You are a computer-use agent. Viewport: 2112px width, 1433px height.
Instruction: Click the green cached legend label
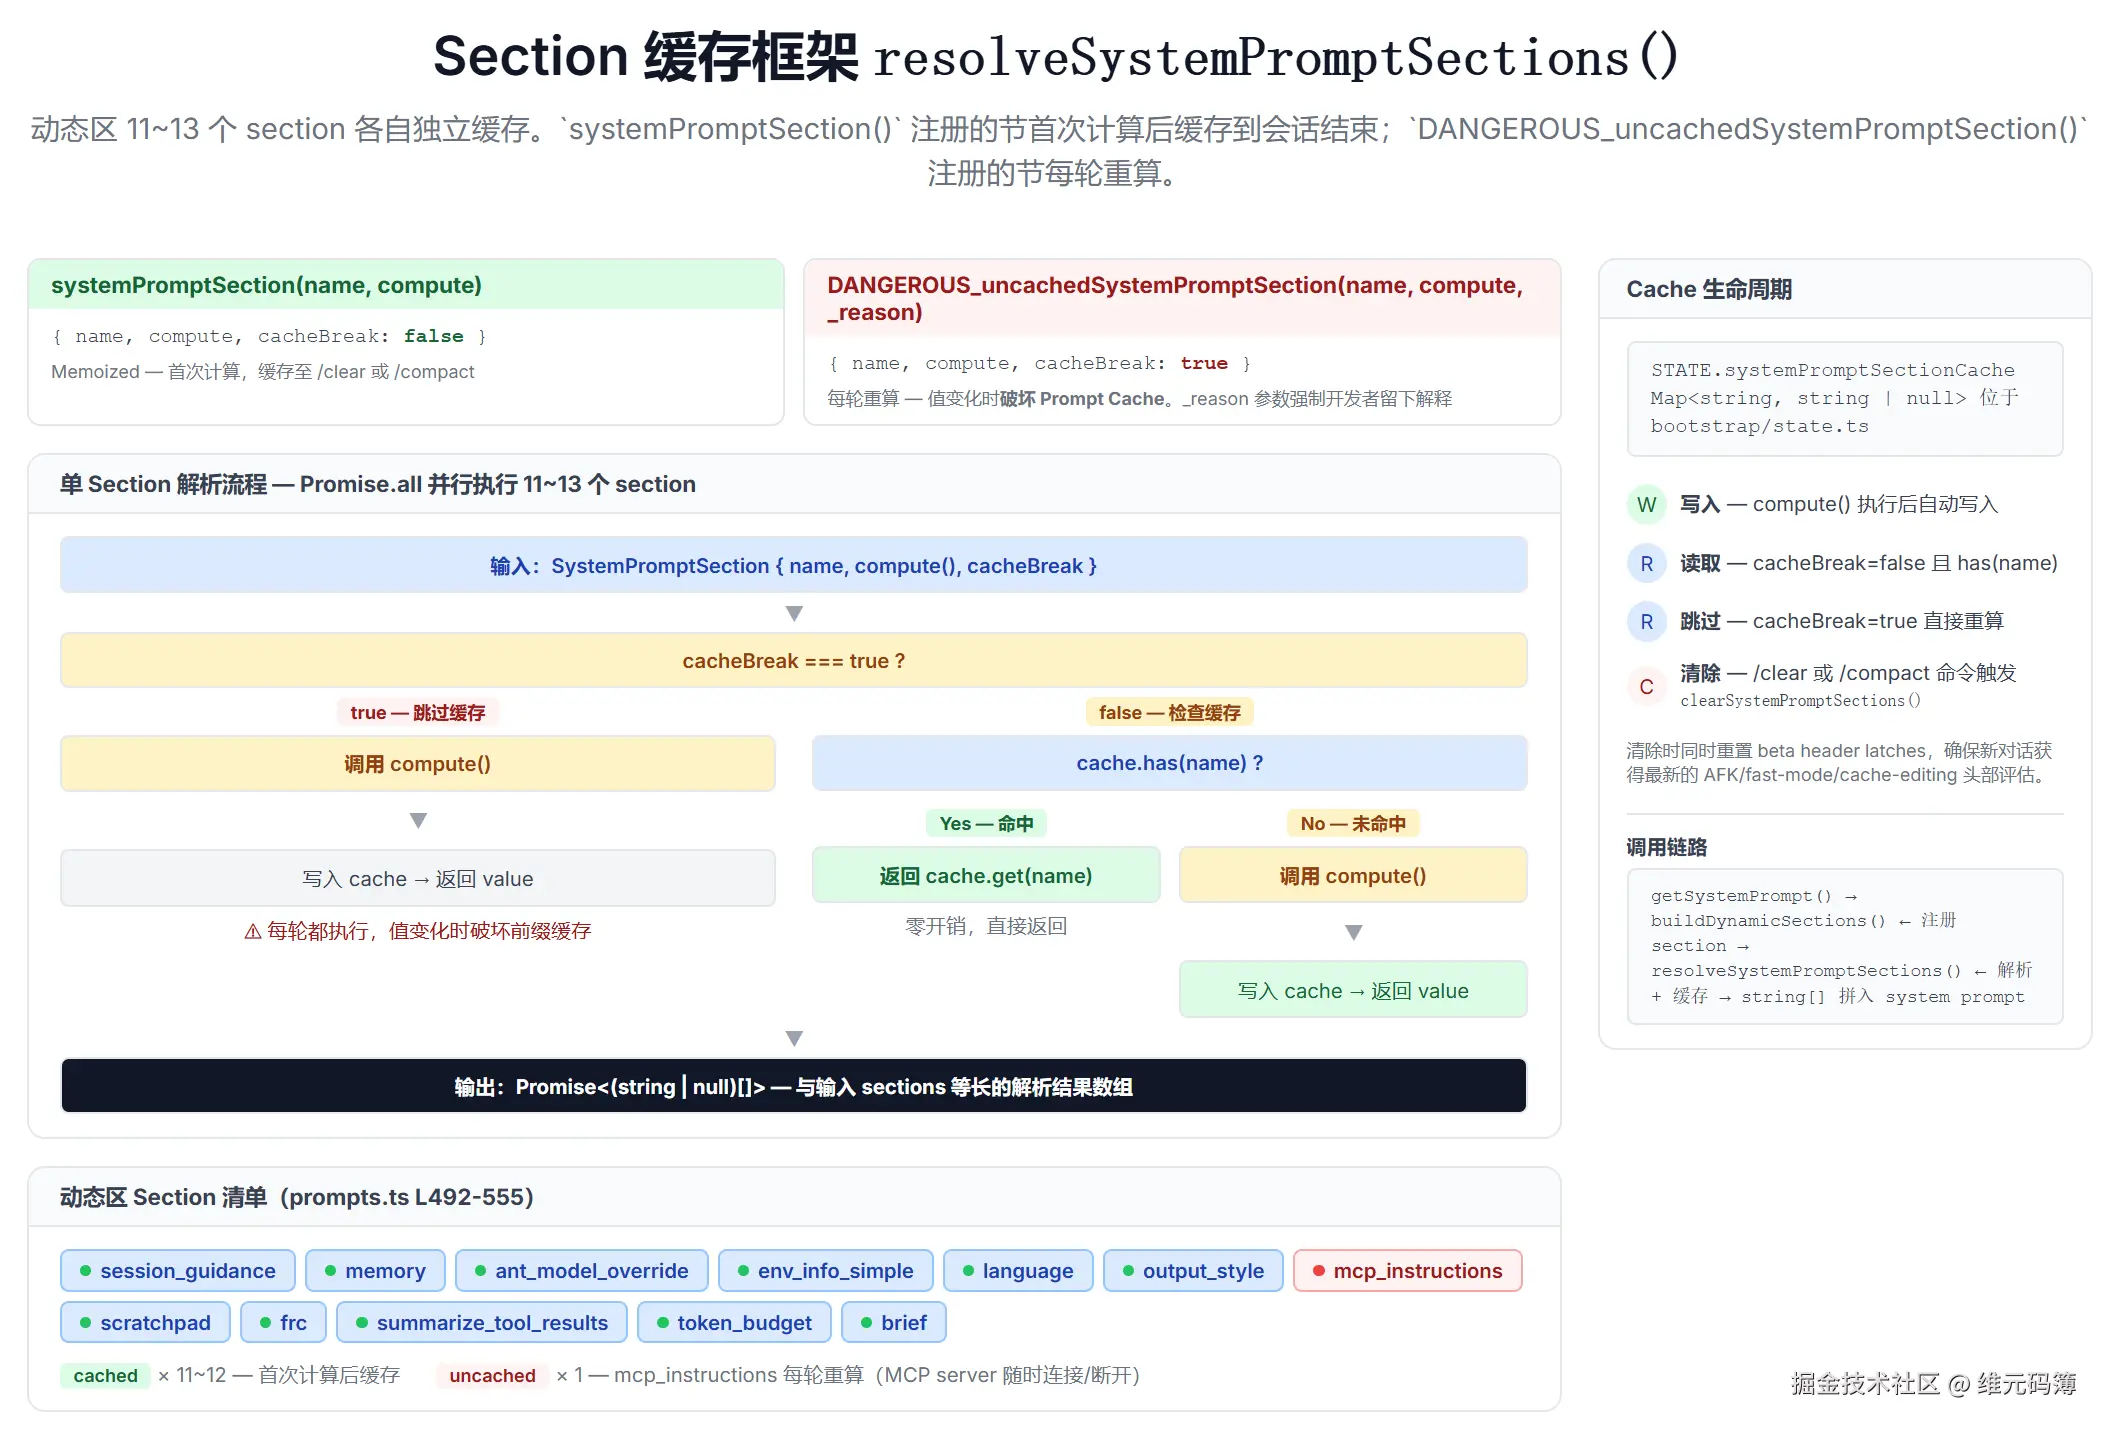105,1376
